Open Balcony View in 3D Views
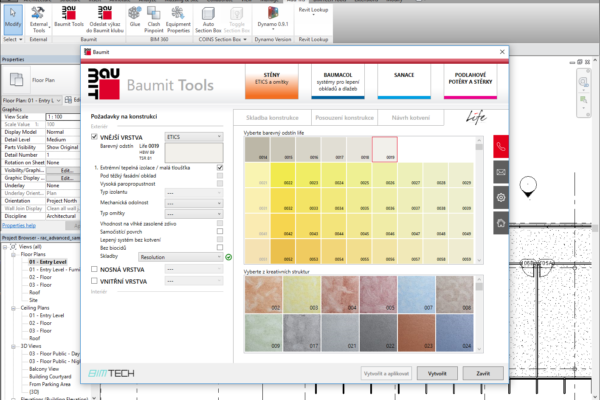The width and height of the screenshot is (600, 400). pyautogui.click(x=44, y=369)
